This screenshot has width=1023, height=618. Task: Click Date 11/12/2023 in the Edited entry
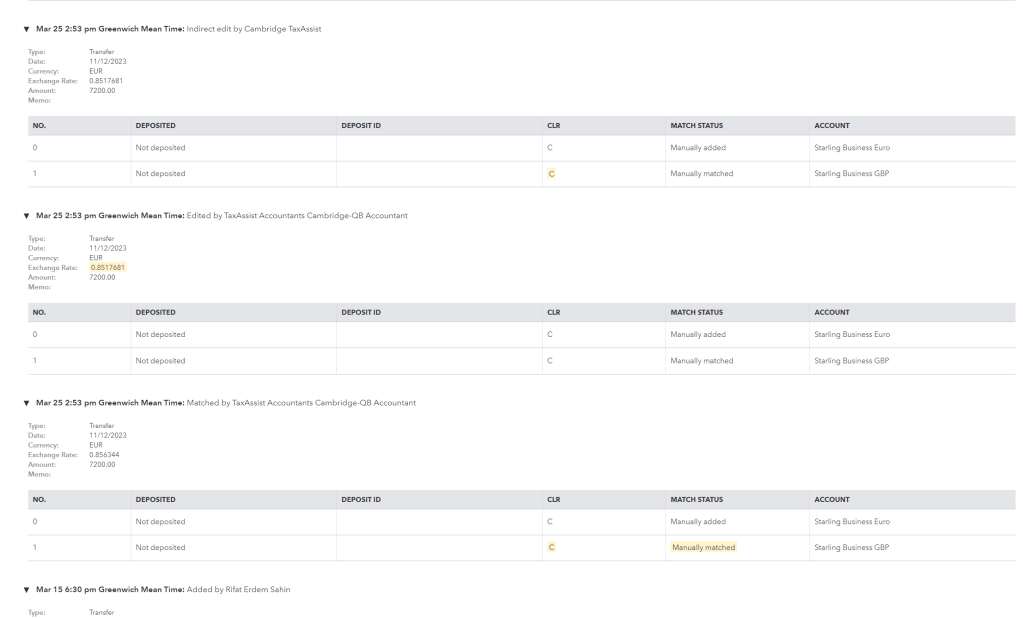[108, 248]
